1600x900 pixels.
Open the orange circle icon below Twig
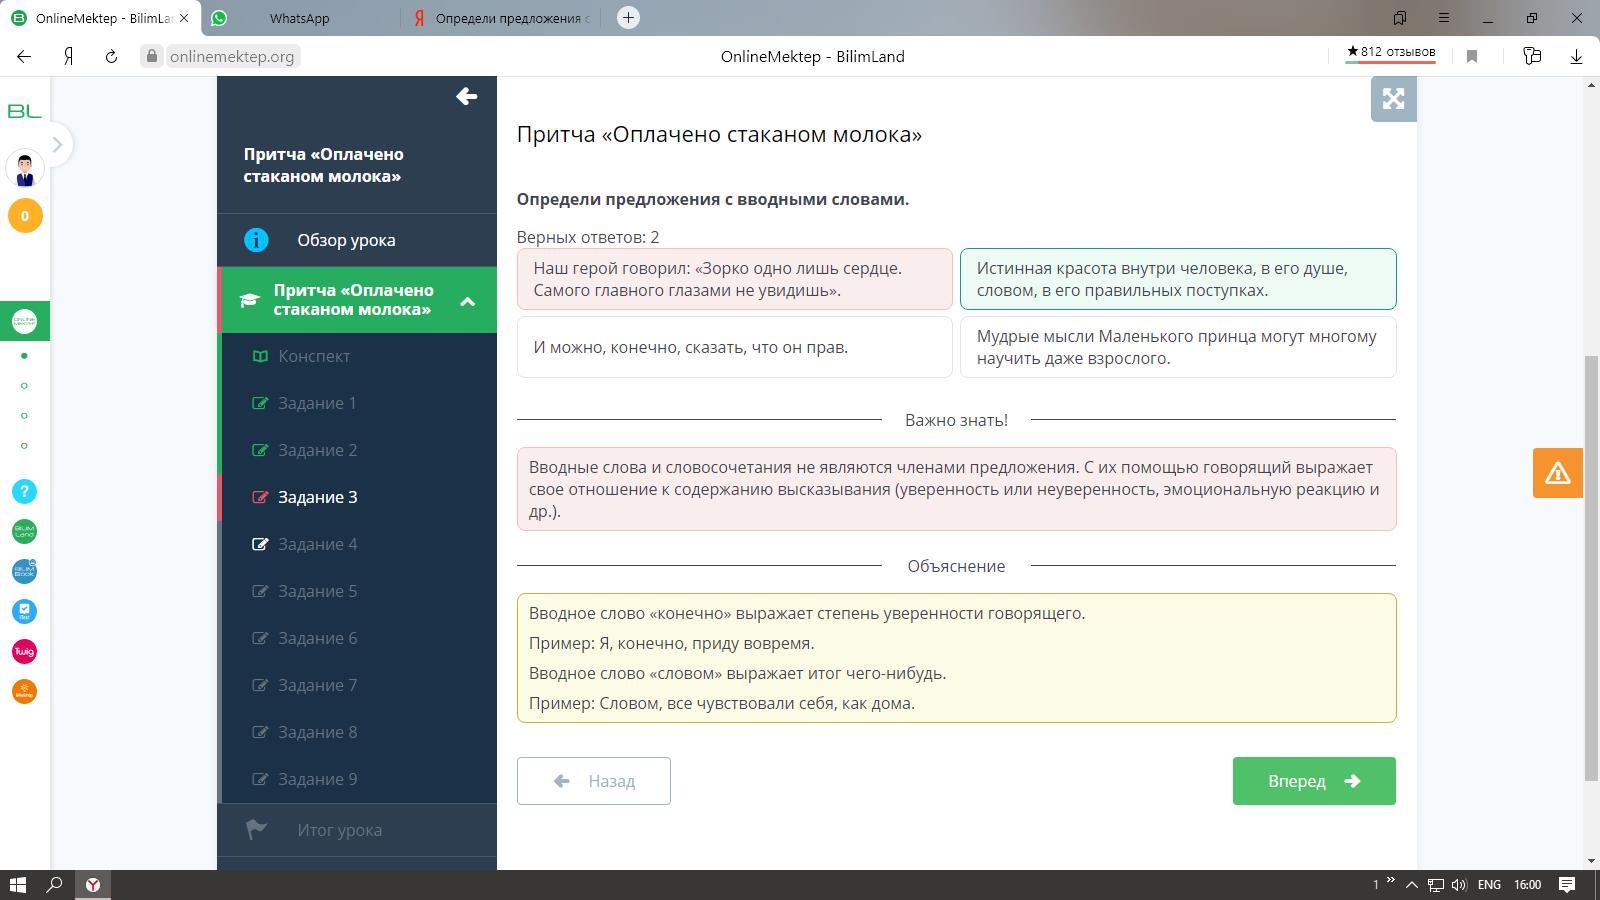[x=24, y=691]
